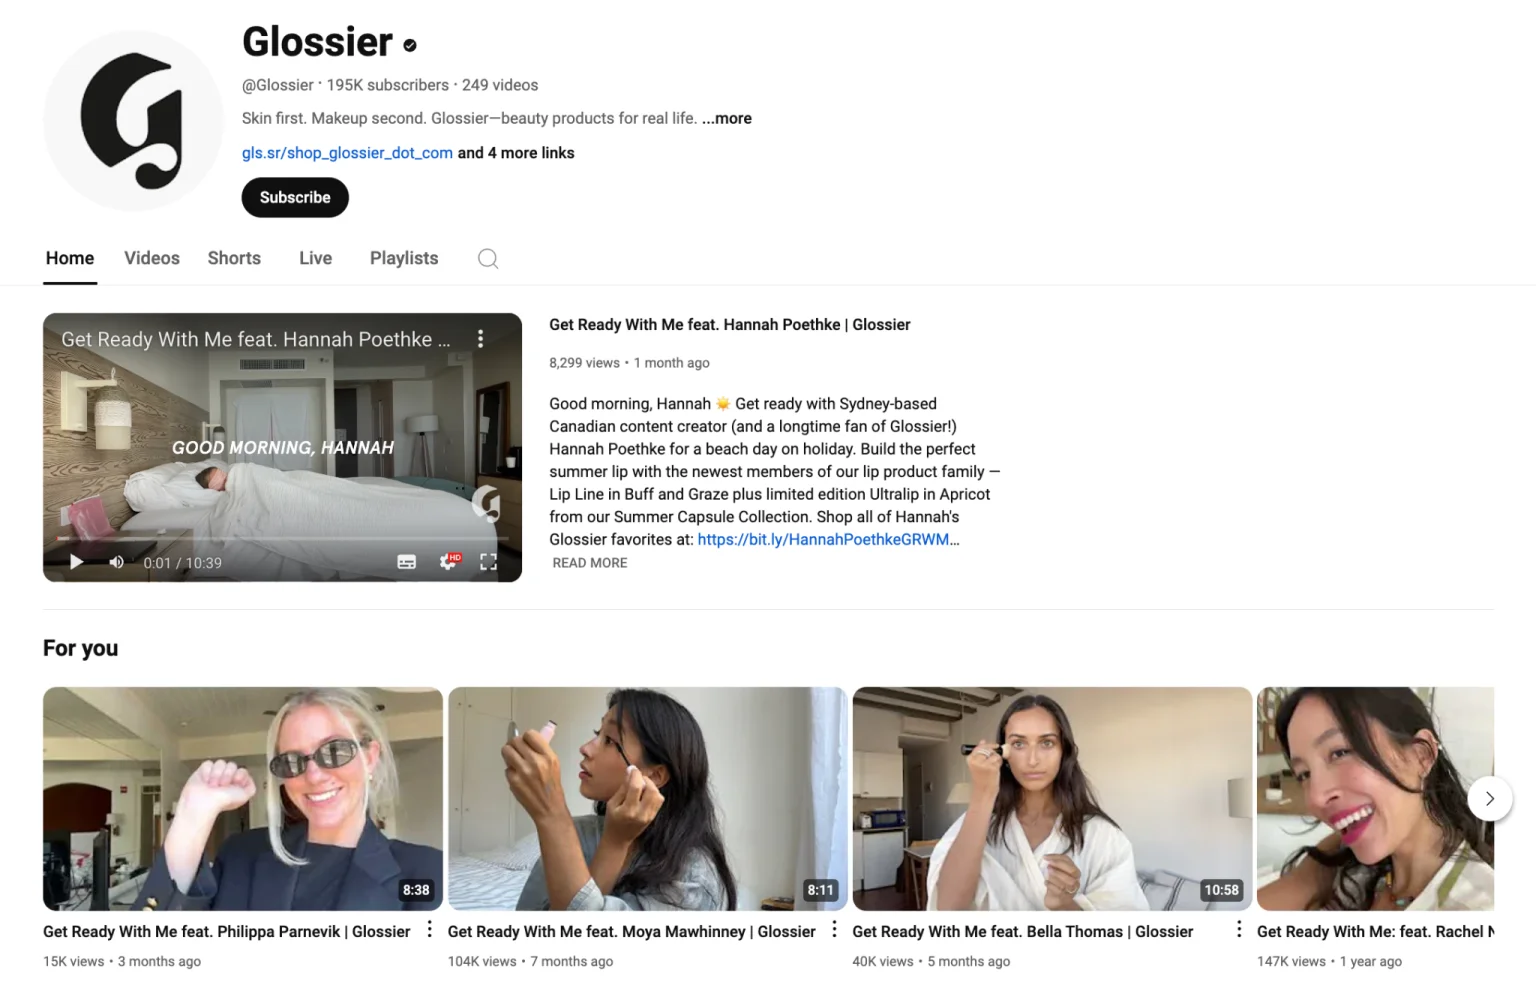
Task: Click the featured video progress bar
Action: click(282, 539)
